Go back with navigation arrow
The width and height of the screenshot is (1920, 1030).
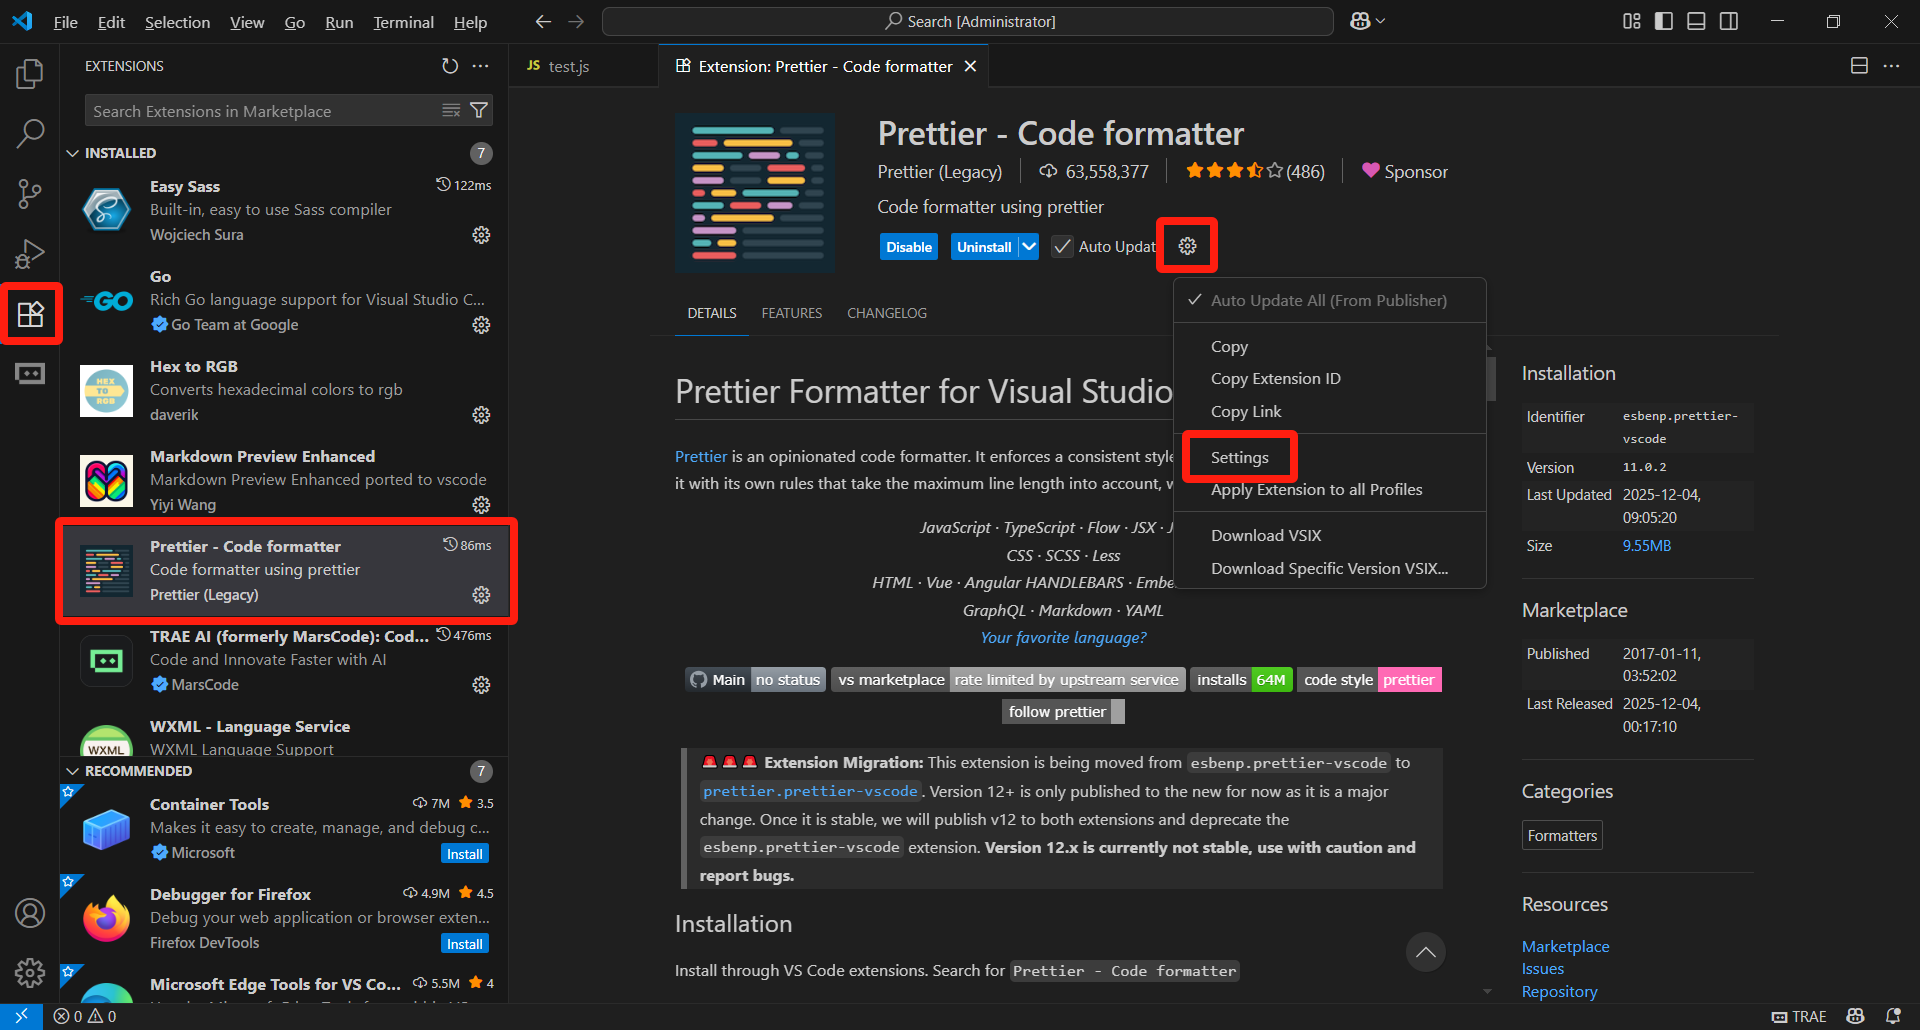pyautogui.click(x=543, y=21)
